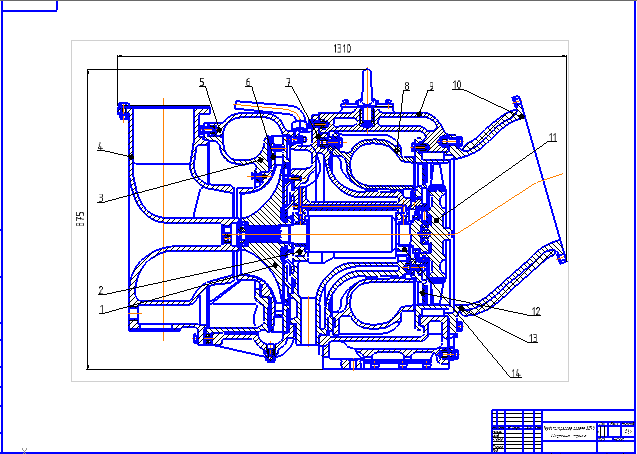Select part callout number 8

click(x=407, y=86)
